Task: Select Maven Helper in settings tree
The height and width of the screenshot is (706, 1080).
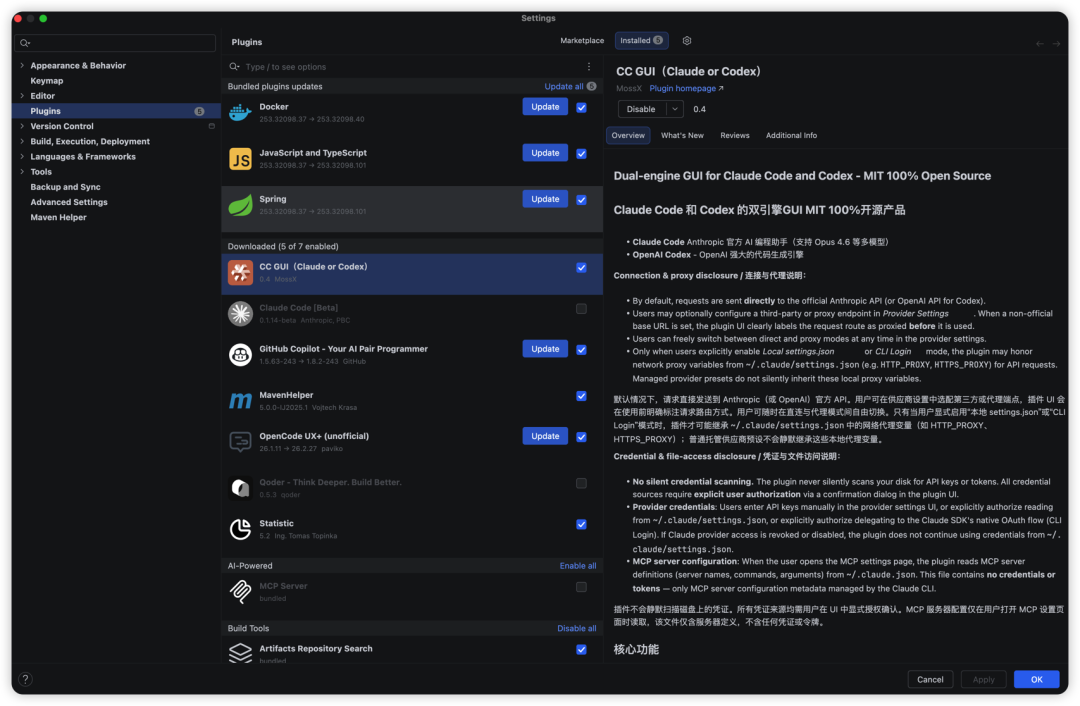Action: pos(59,217)
